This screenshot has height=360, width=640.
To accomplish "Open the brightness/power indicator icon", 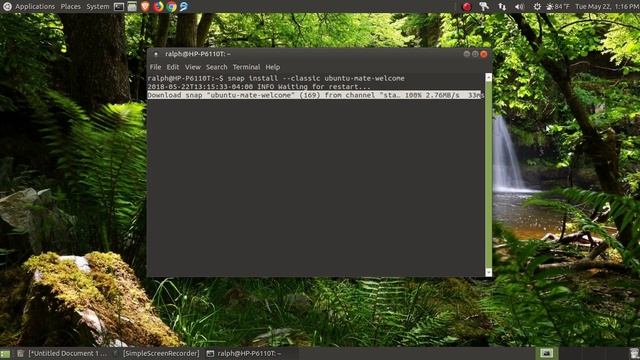I will click(x=537, y=7).
